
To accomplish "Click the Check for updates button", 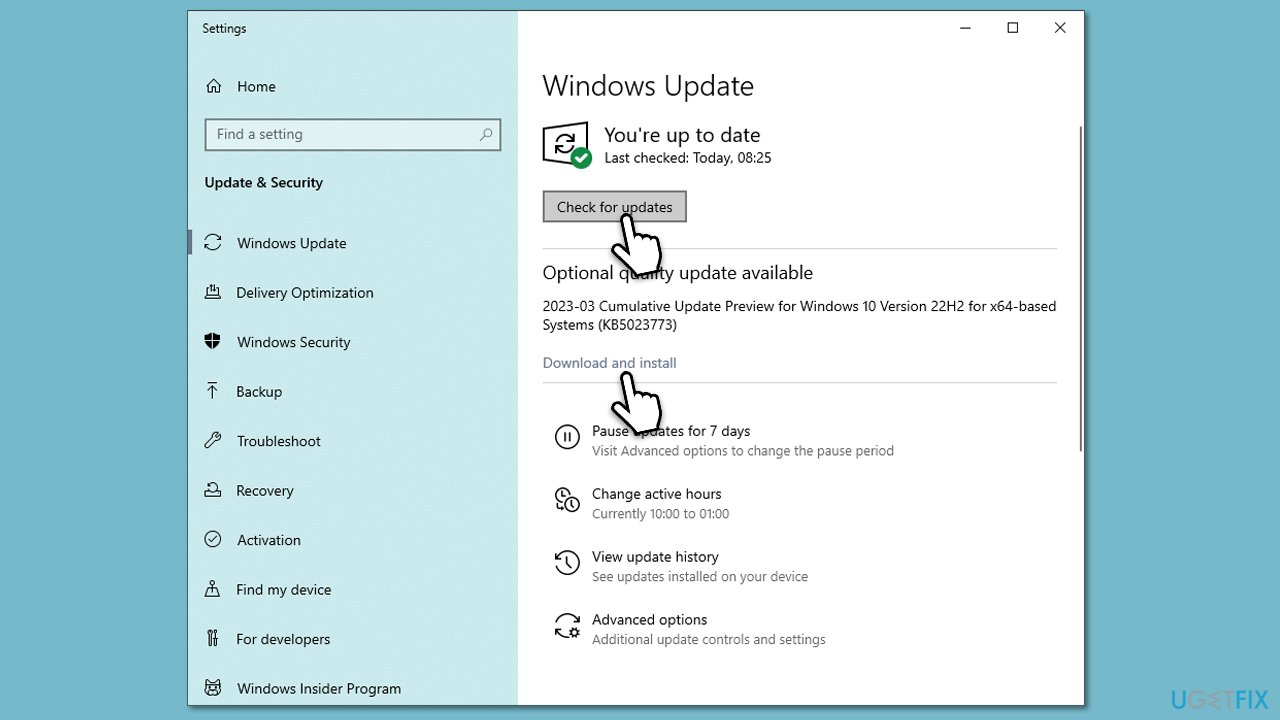I will tap(614, 206).
